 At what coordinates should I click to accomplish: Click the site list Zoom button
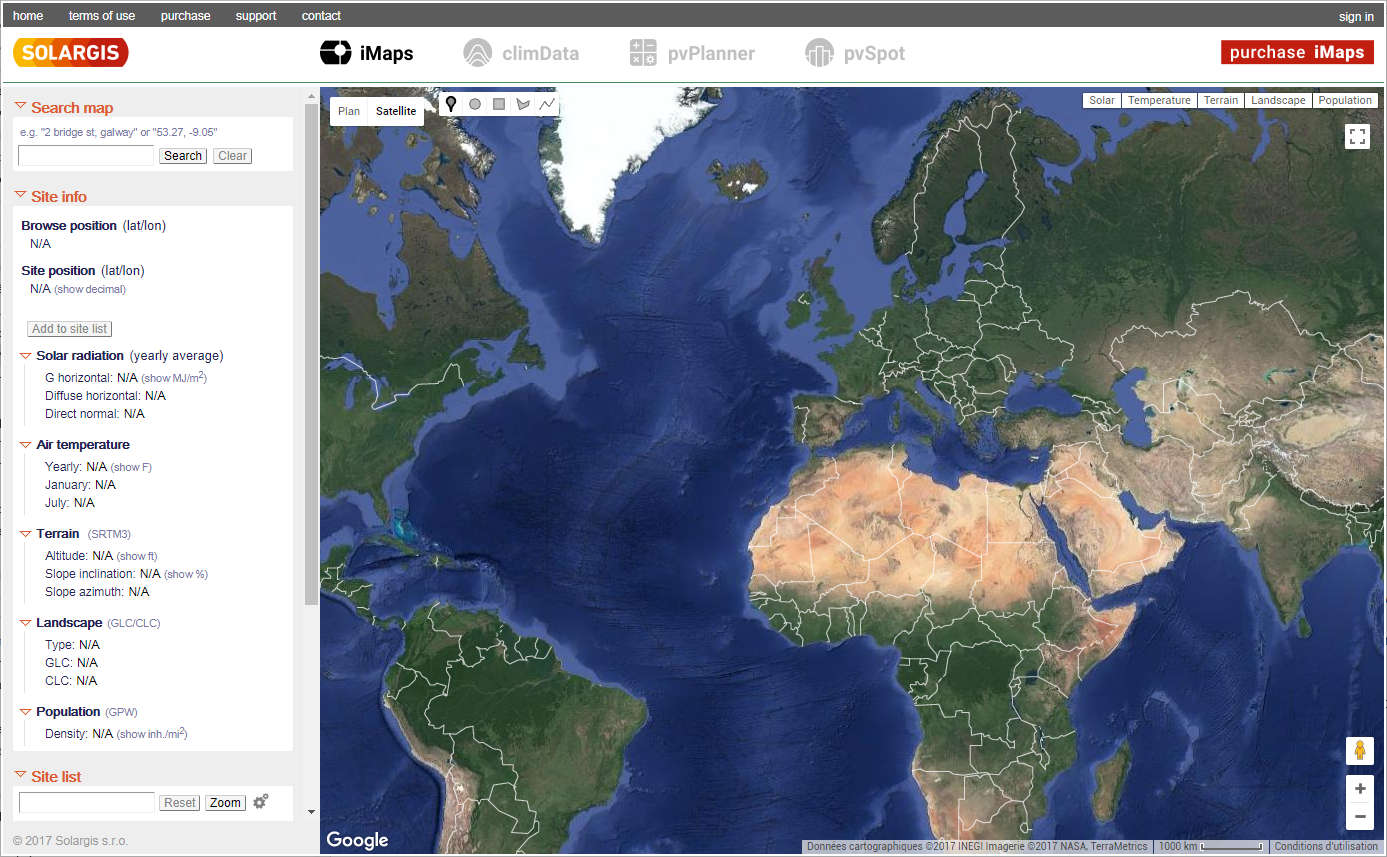pyautogui.click(x=225, y=803)
